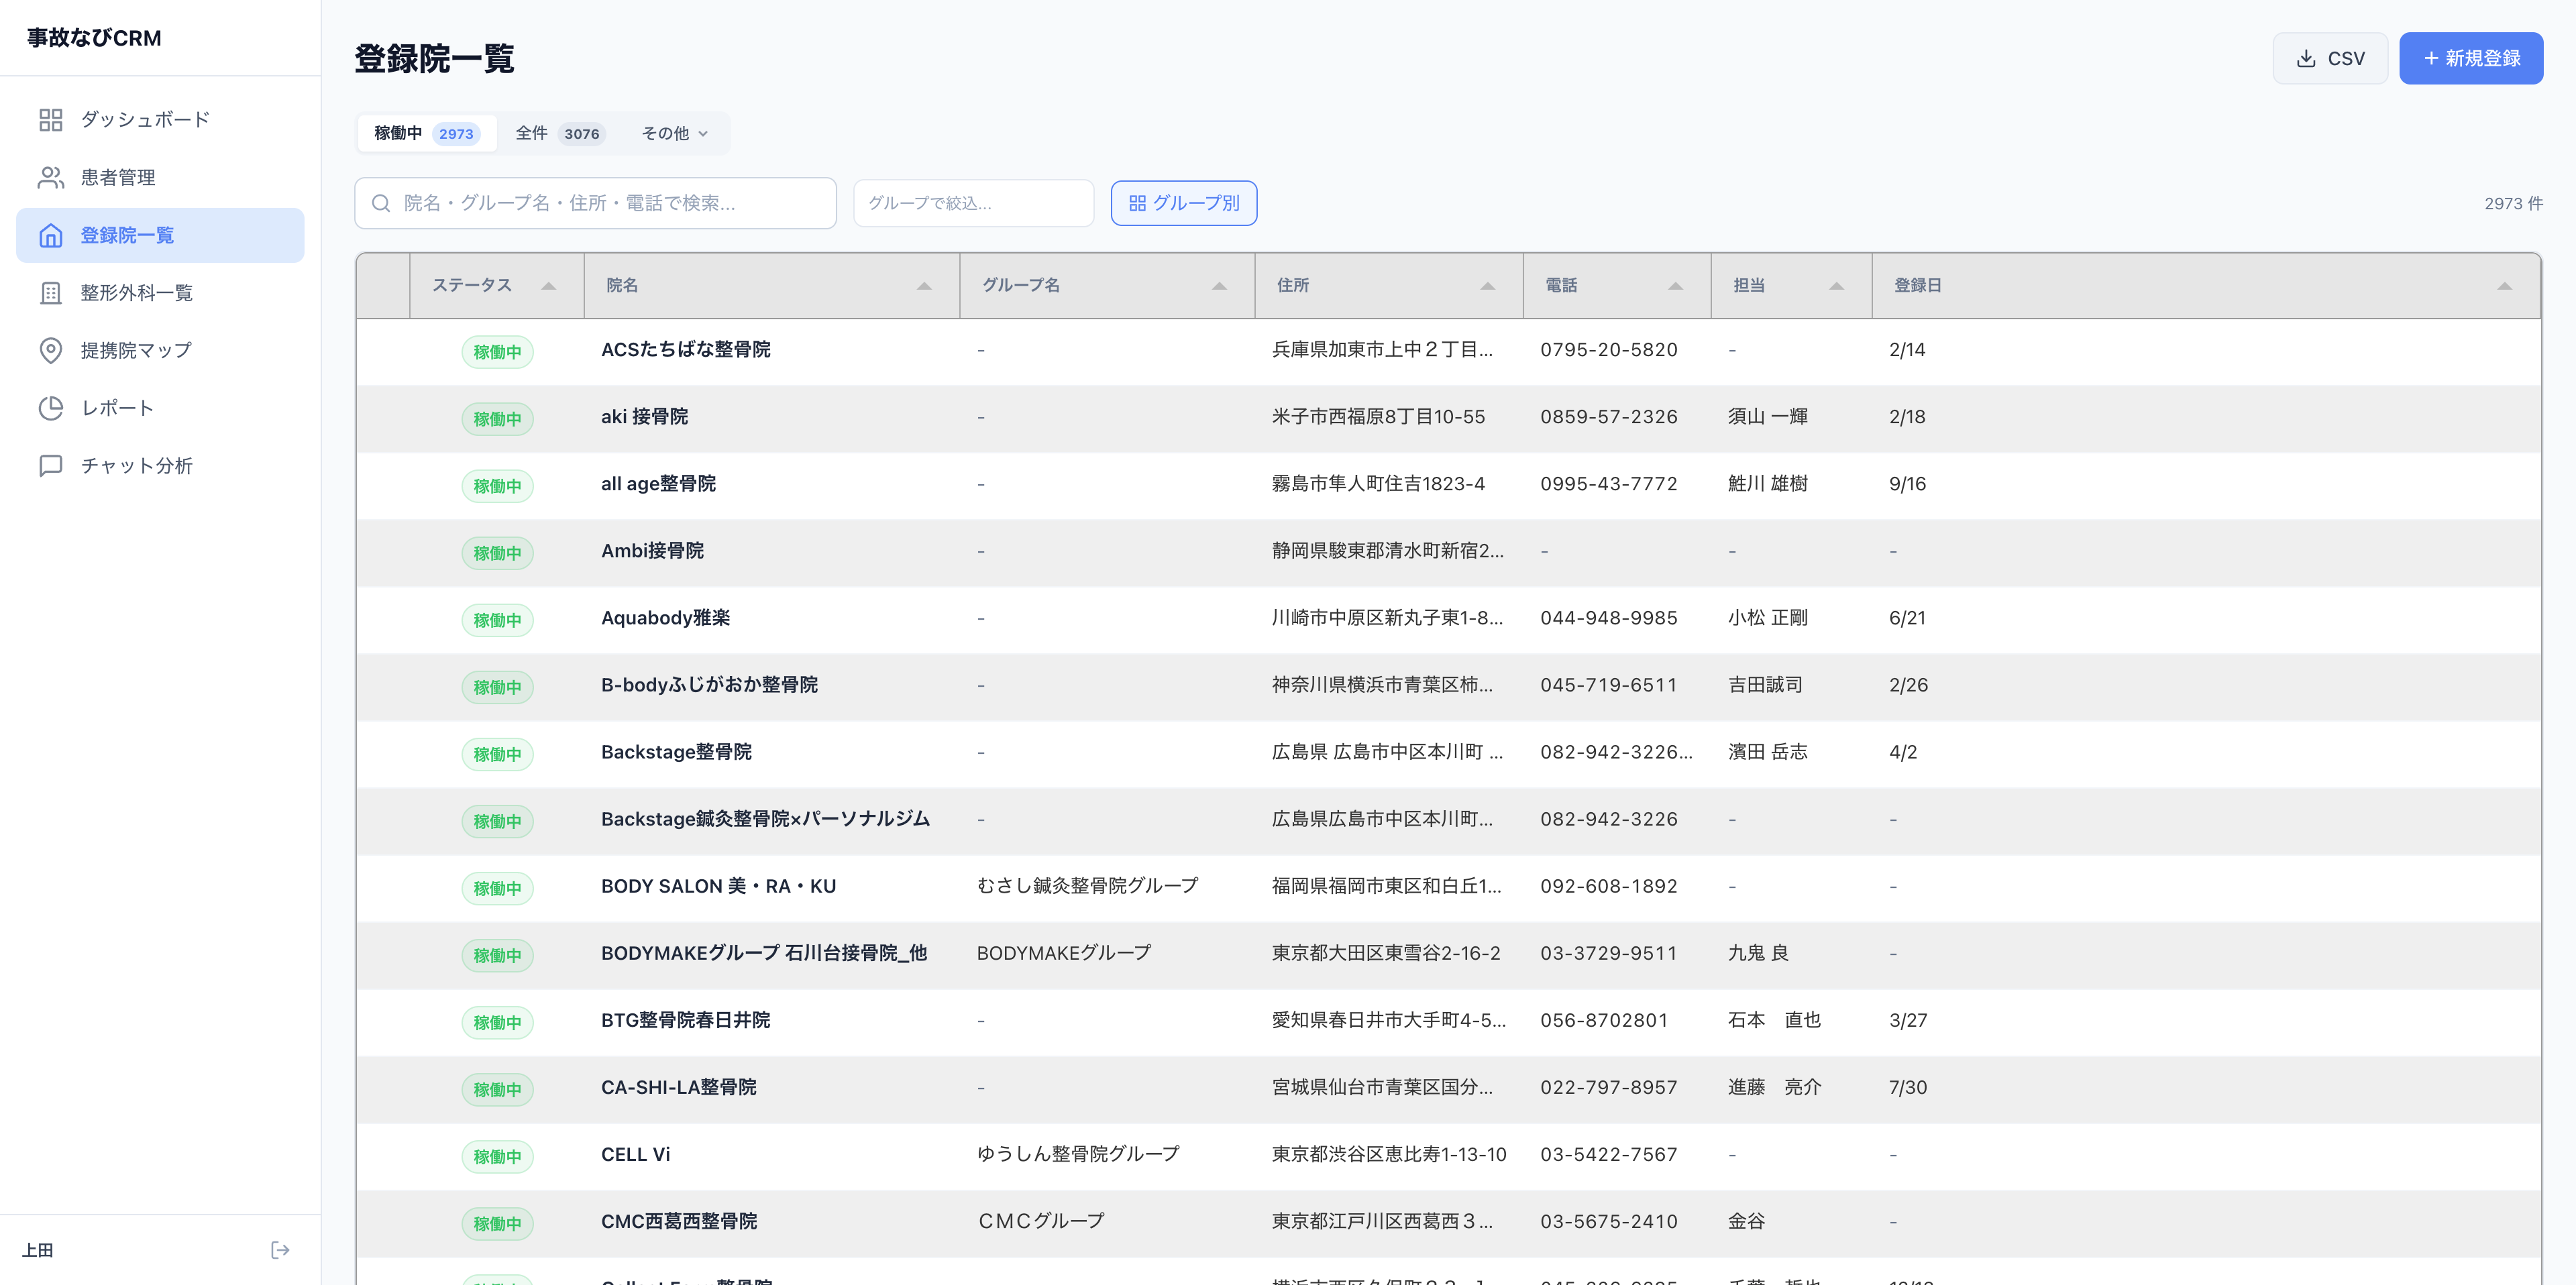Screen dimensions: 2576x1285
Task: Click the logout icon next to 上田
Action: tap(280, 1249)
